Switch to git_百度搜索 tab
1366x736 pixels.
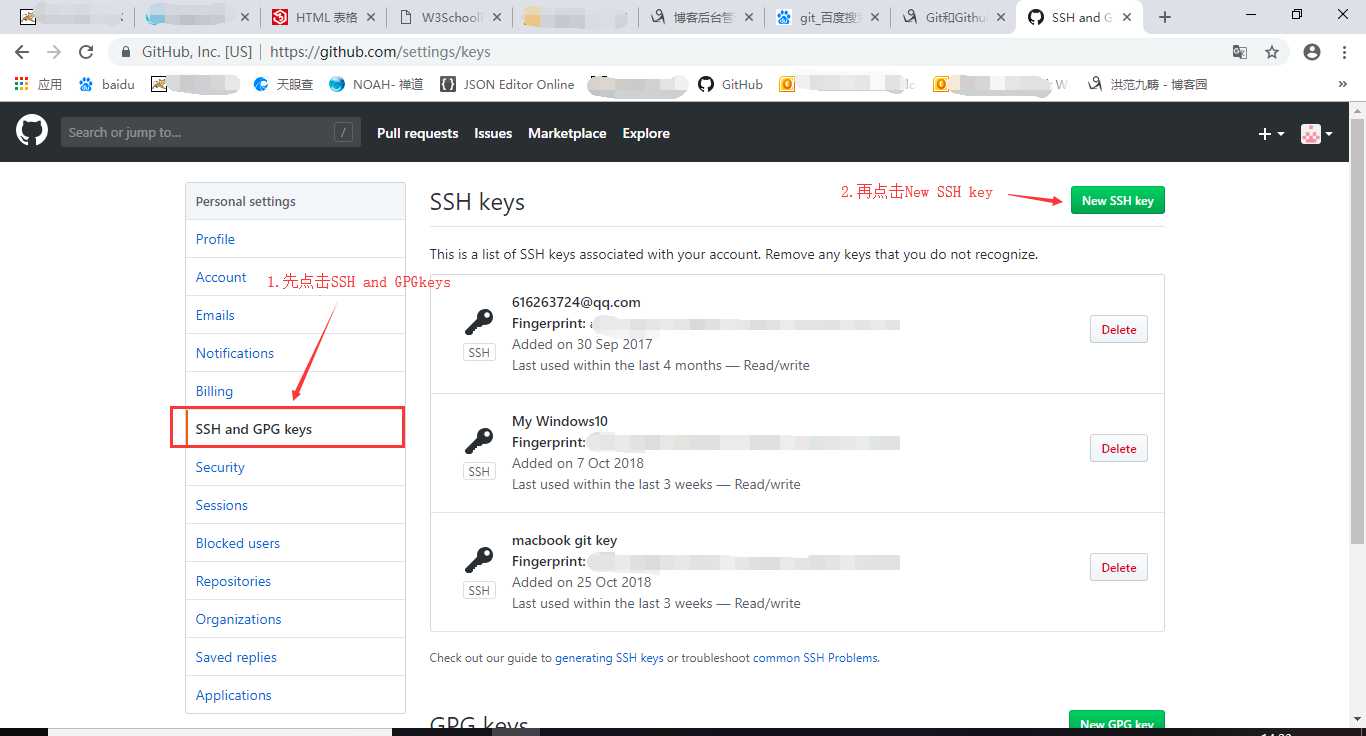(x=826, y=17)
